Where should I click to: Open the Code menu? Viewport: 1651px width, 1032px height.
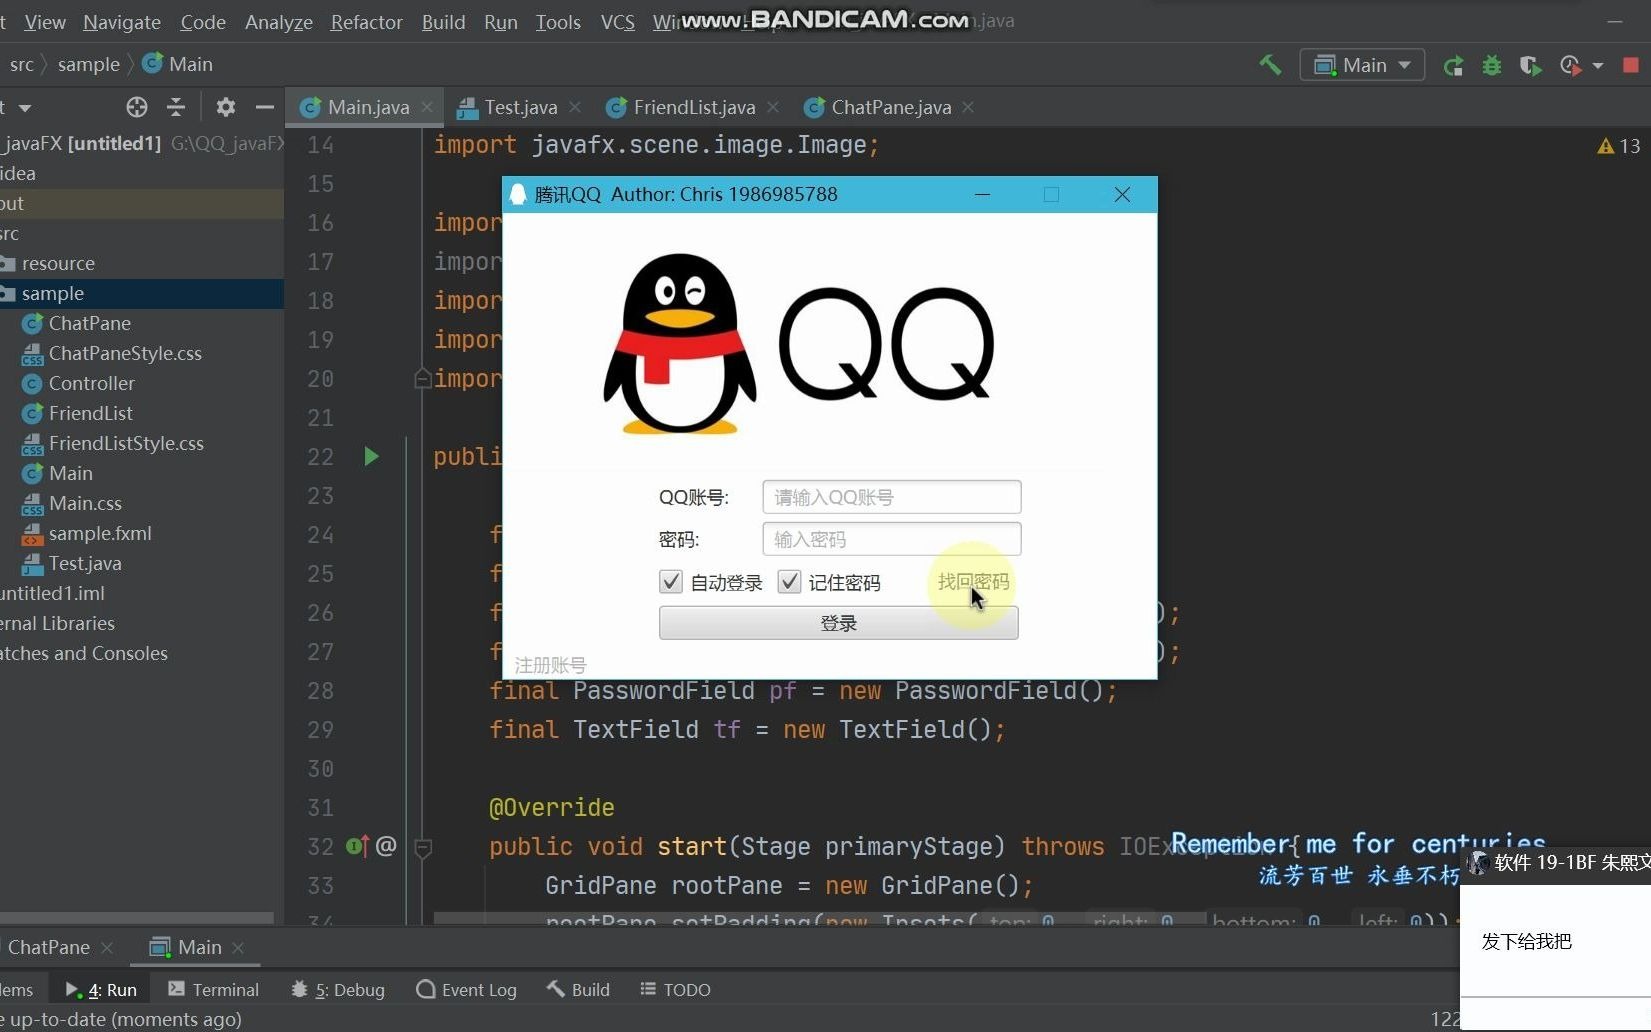203,22
